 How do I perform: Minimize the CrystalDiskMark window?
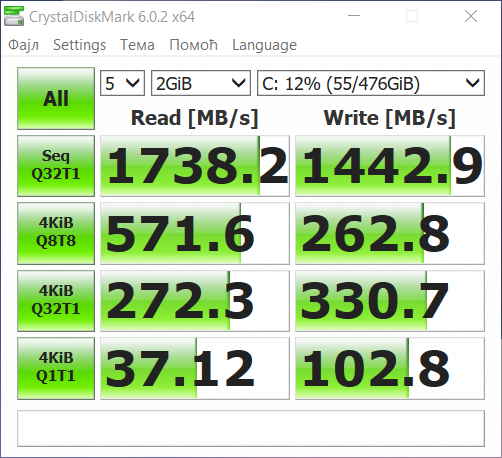(x=354, y=16)
